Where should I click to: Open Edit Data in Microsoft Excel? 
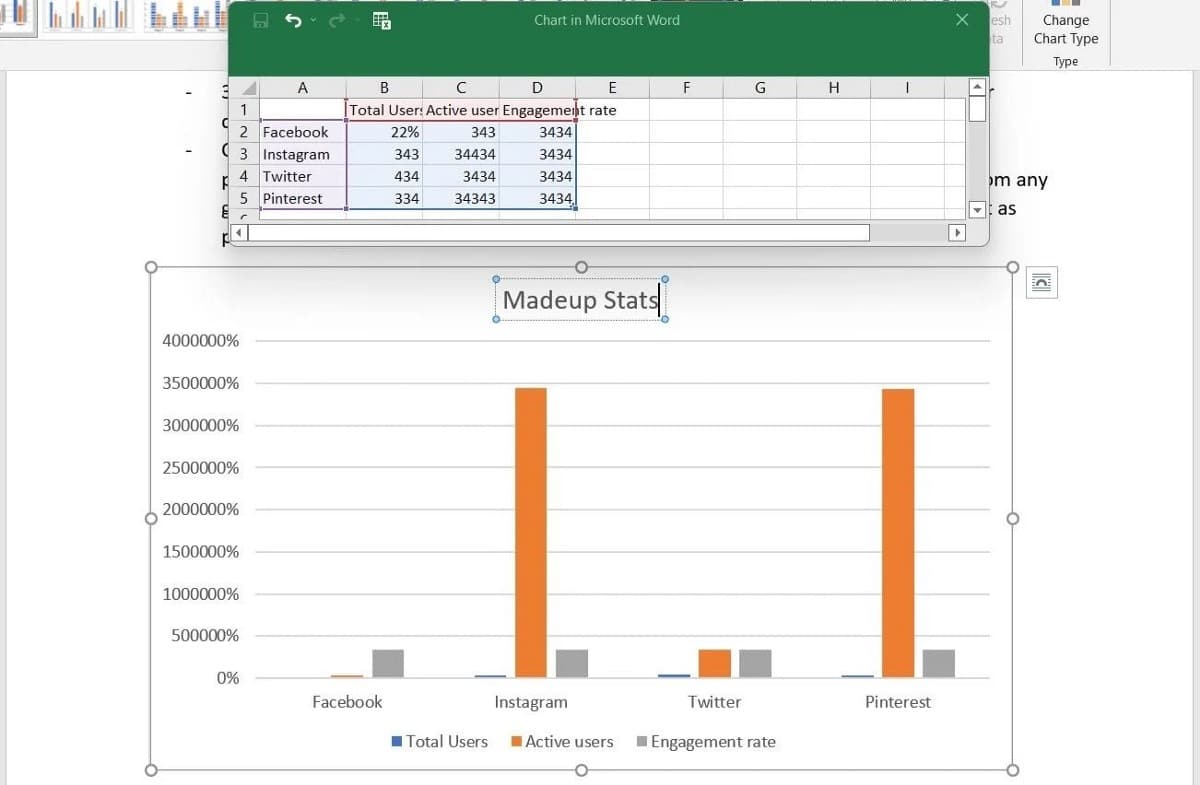tap(382, 20)
